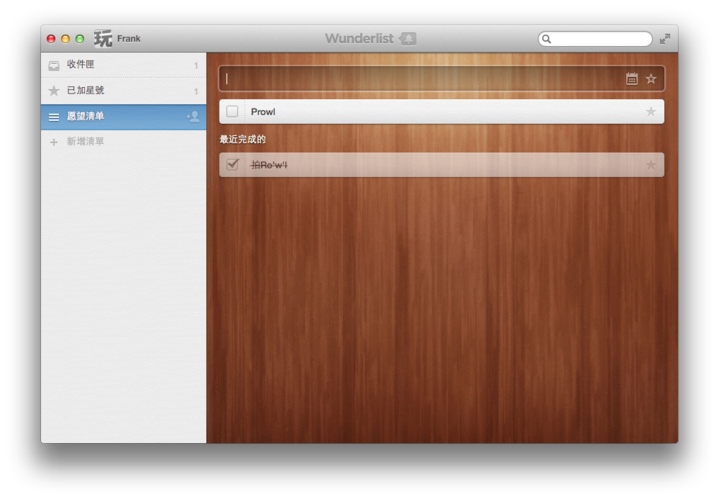The width and height of the screenshot is (719, 500).
Task: Check the Prowl task checkbox
Action: (232, 112)
